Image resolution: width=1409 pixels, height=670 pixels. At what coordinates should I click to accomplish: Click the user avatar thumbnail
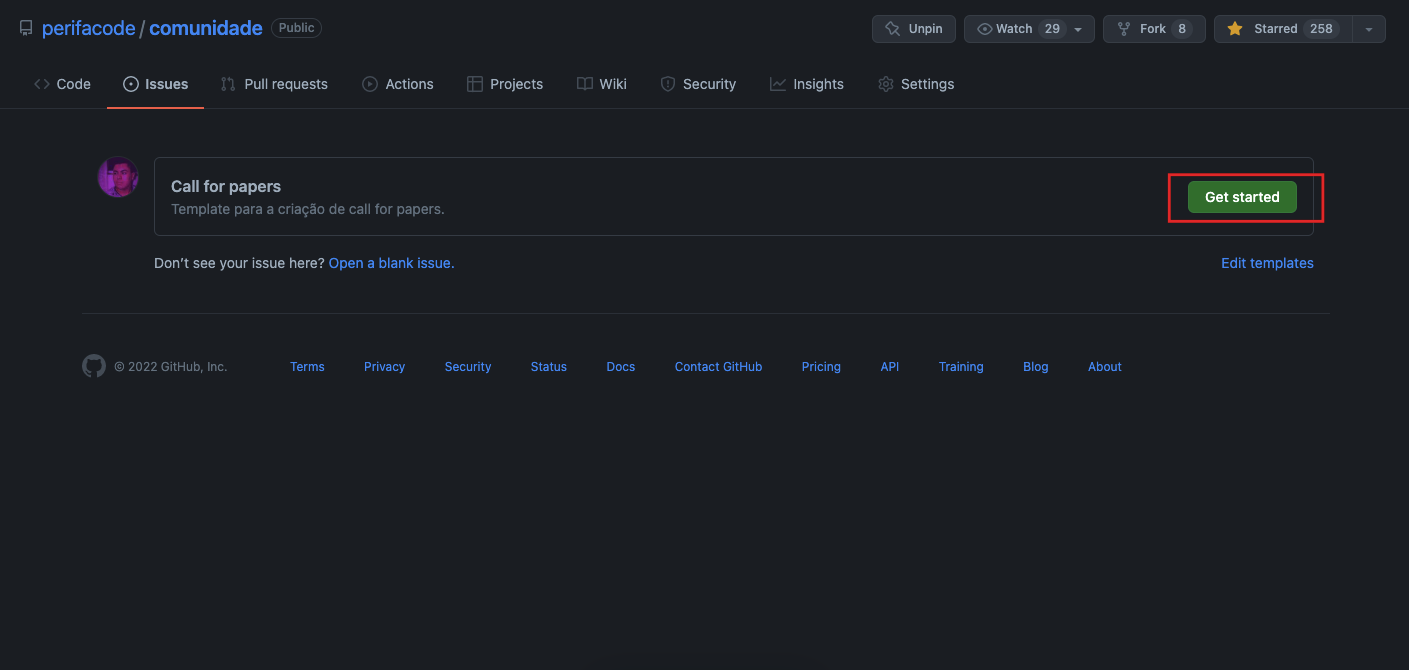(x=118, y=177)
